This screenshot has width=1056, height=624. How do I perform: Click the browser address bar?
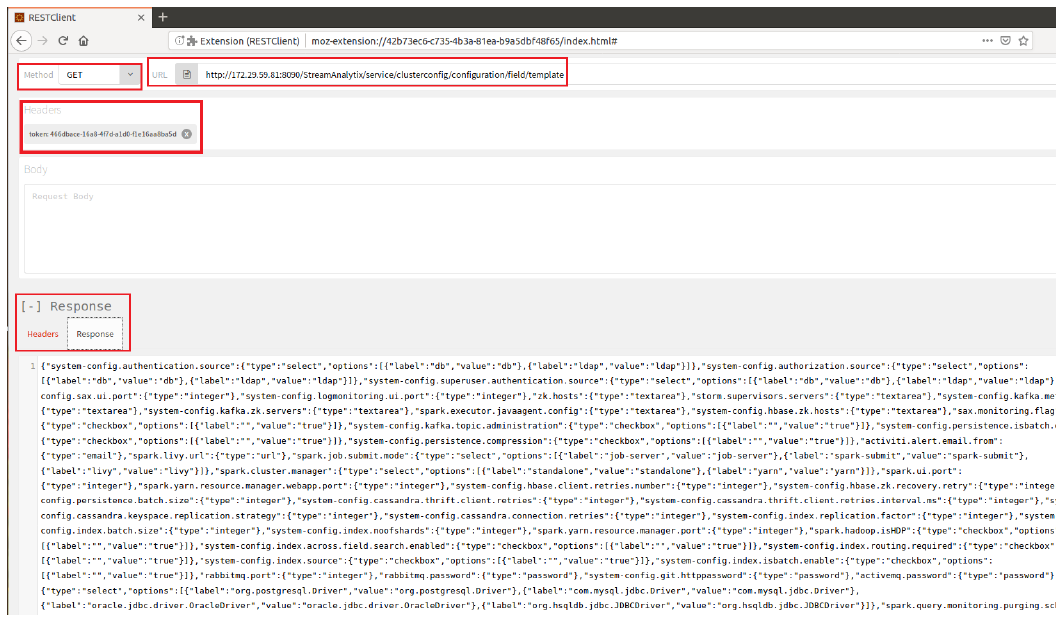pyautogui.click(x=700, y=41)
